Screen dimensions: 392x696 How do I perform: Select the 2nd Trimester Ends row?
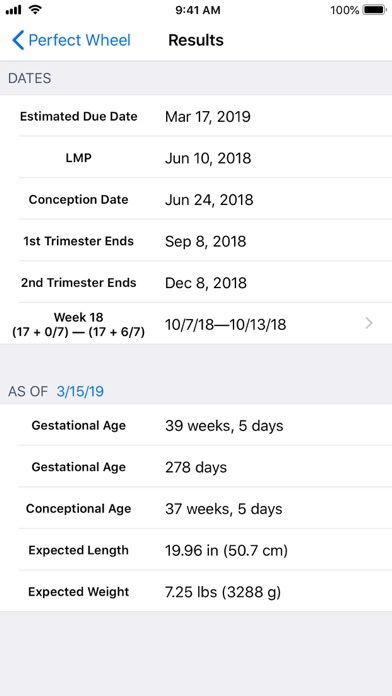[196, 283]
